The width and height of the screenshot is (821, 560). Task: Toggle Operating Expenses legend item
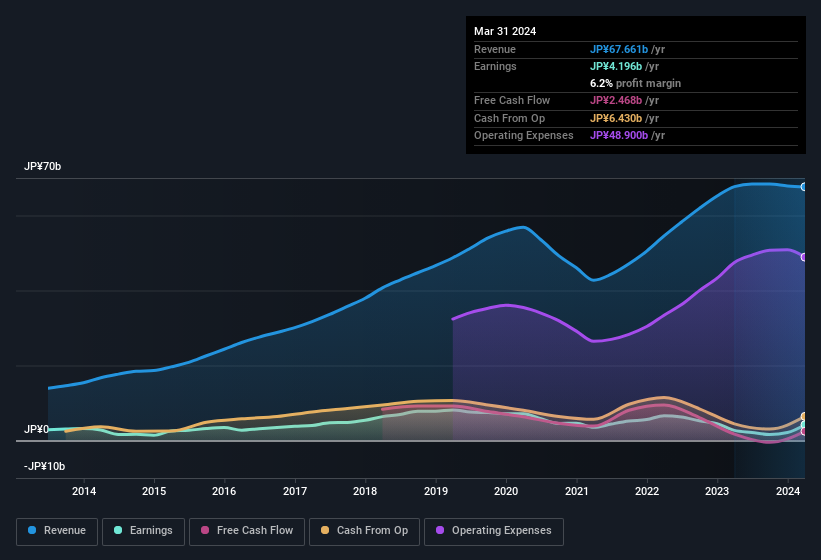[x=494, y=531]
